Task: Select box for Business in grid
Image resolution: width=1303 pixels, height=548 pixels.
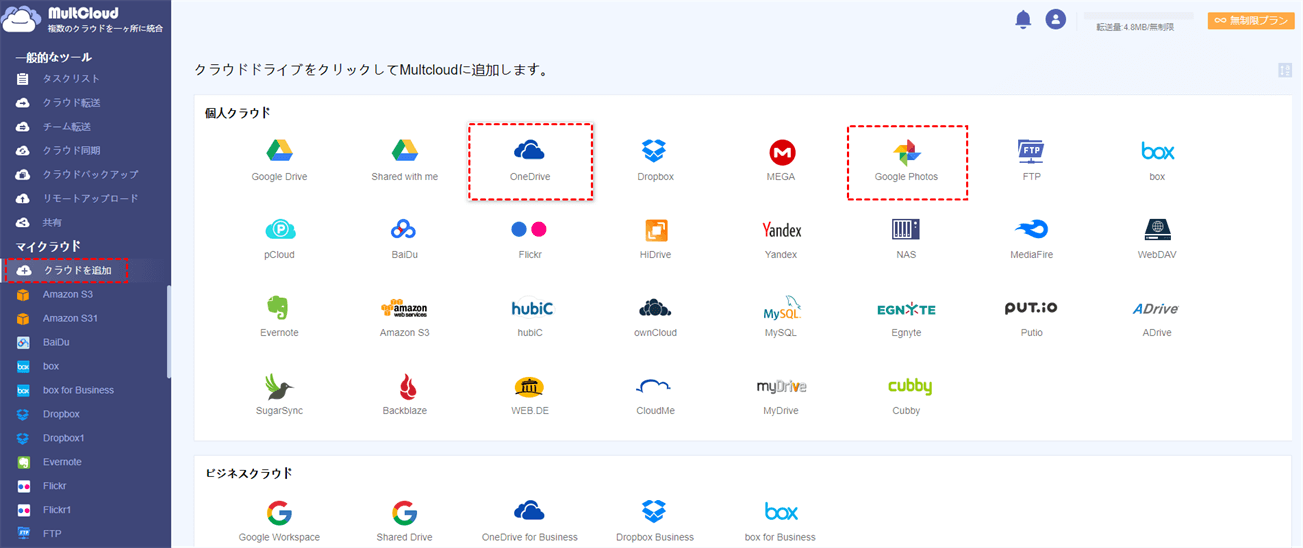Action: [781, 521]
